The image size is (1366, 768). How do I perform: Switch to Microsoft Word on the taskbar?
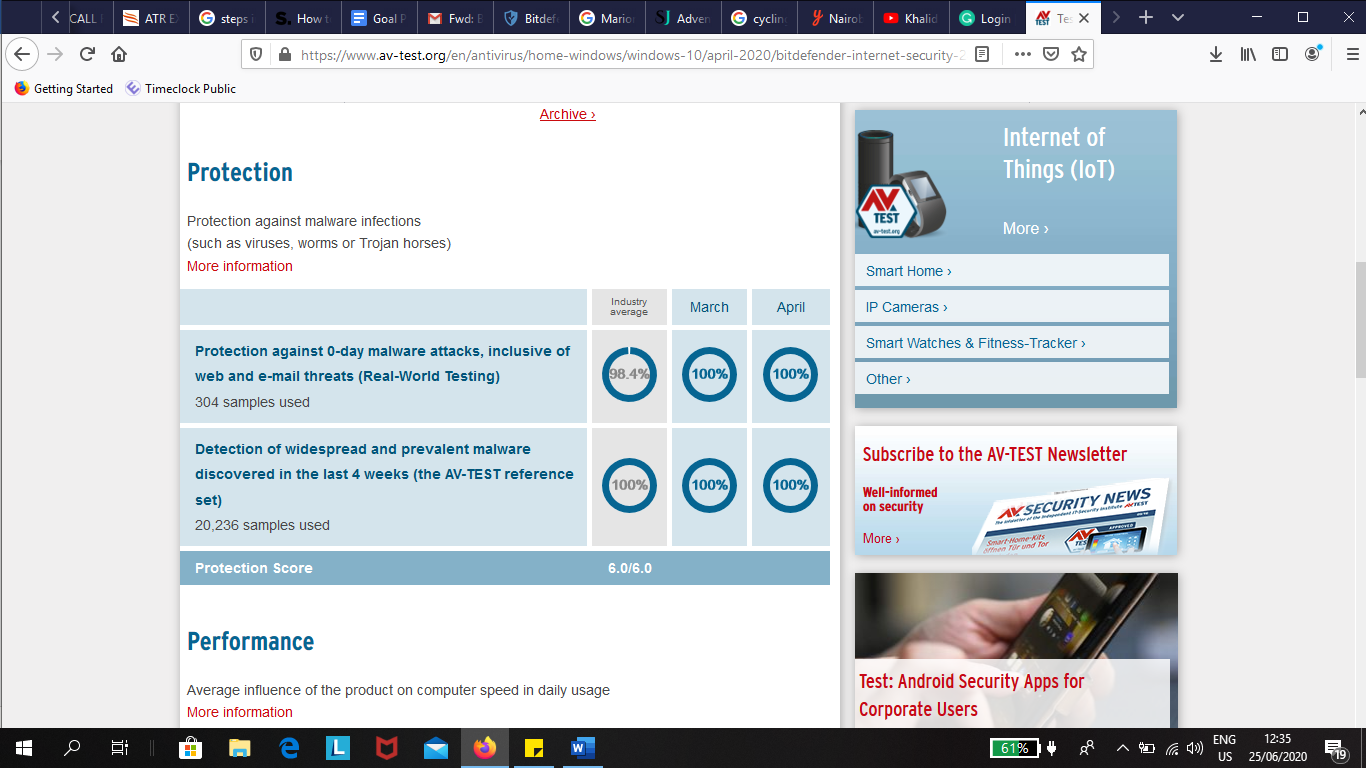[x=583, y=748]
